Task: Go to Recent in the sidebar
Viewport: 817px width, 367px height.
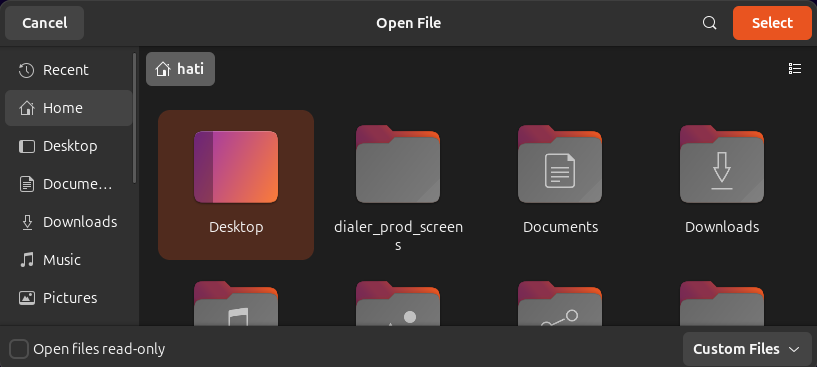Action: 69,70
